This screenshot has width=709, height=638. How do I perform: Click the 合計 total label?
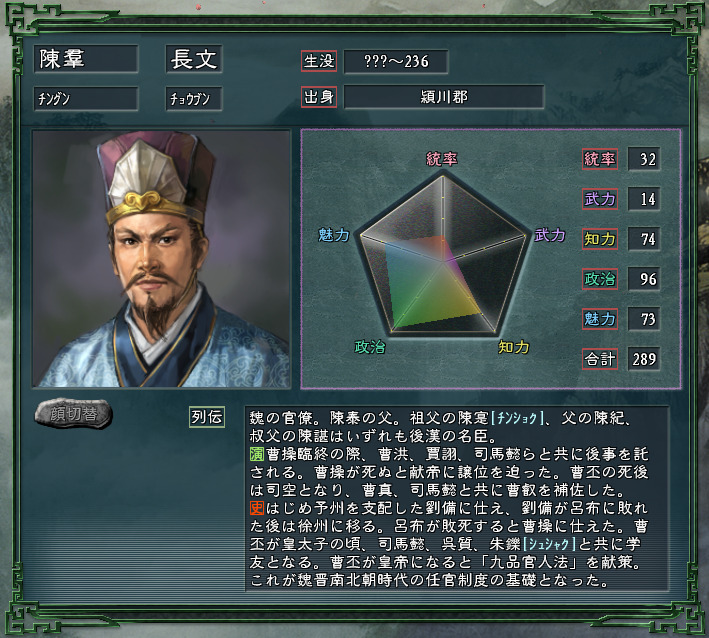click(x=600, y=359)
